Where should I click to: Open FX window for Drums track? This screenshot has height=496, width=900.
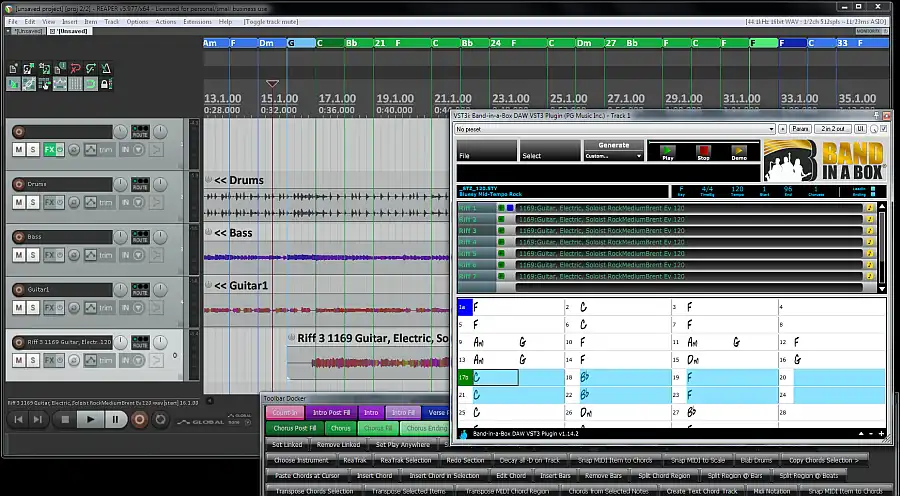coord(50,203)
